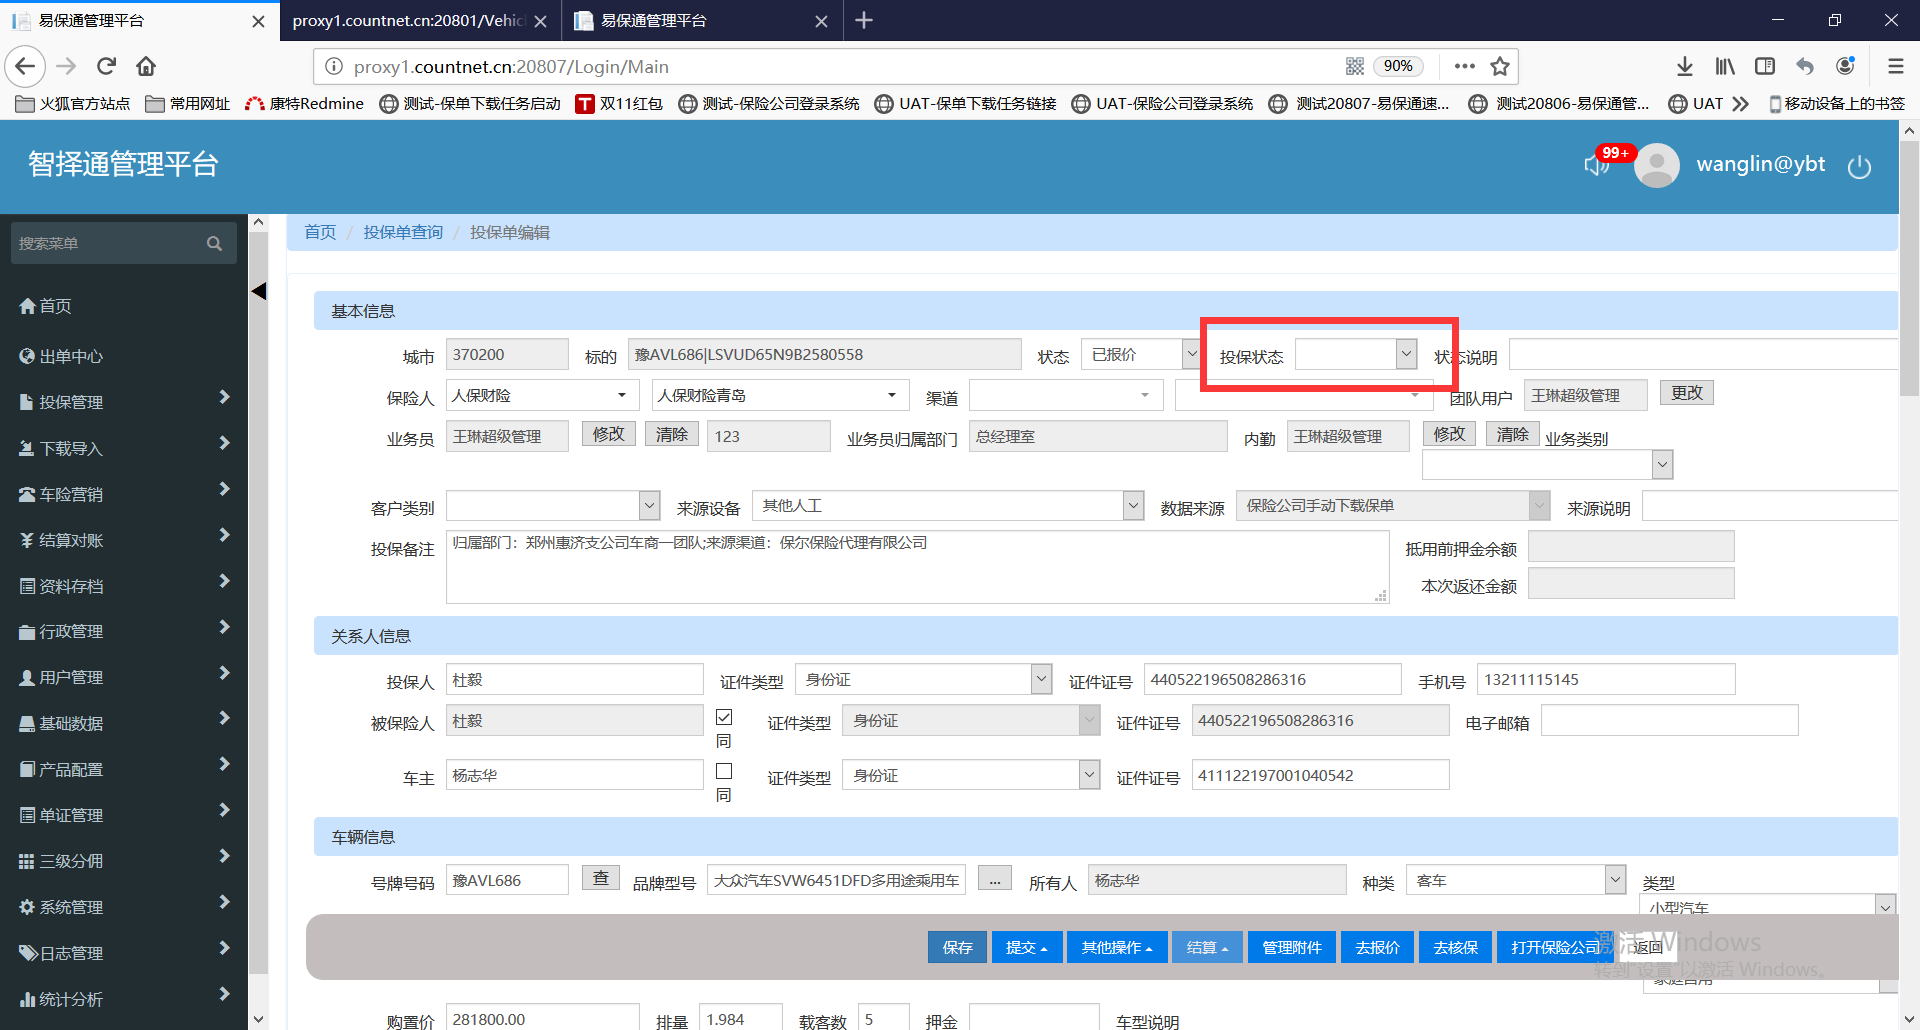Click the 投保备注 text area
This screenshot has height=1030, width=1920.
(x=915, y=567)
